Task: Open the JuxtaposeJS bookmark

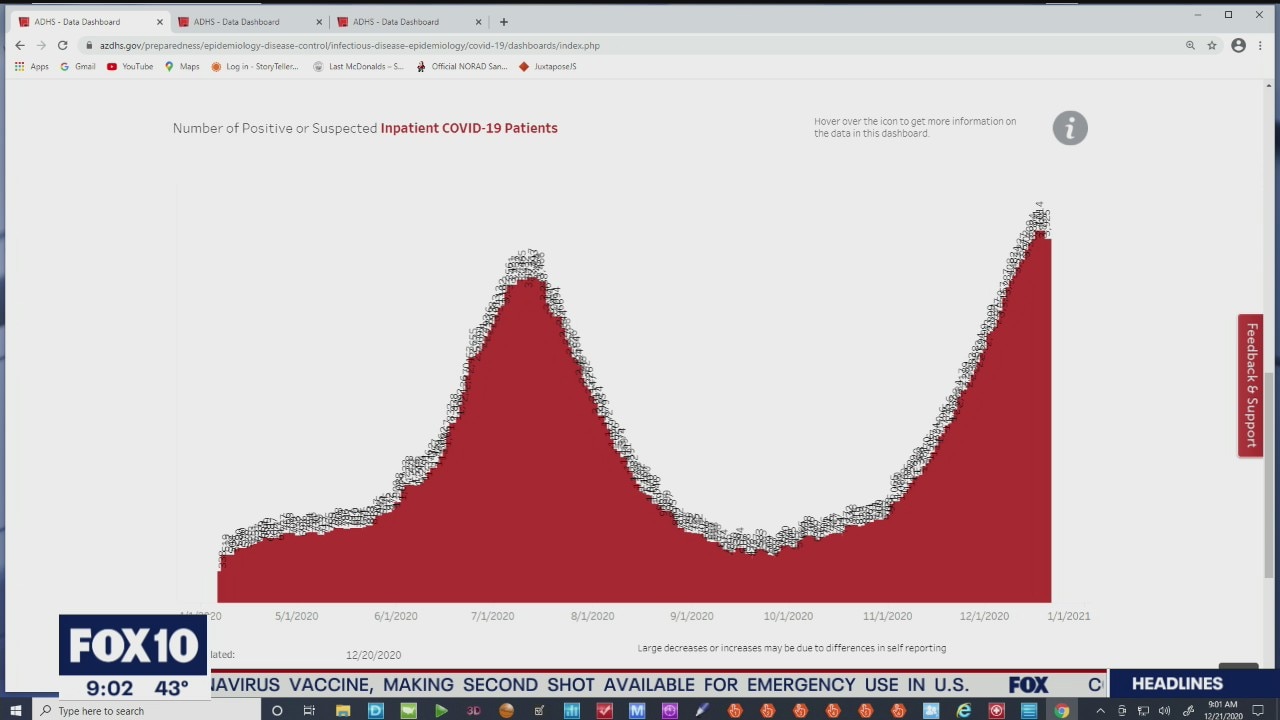Action: [547, 67]
